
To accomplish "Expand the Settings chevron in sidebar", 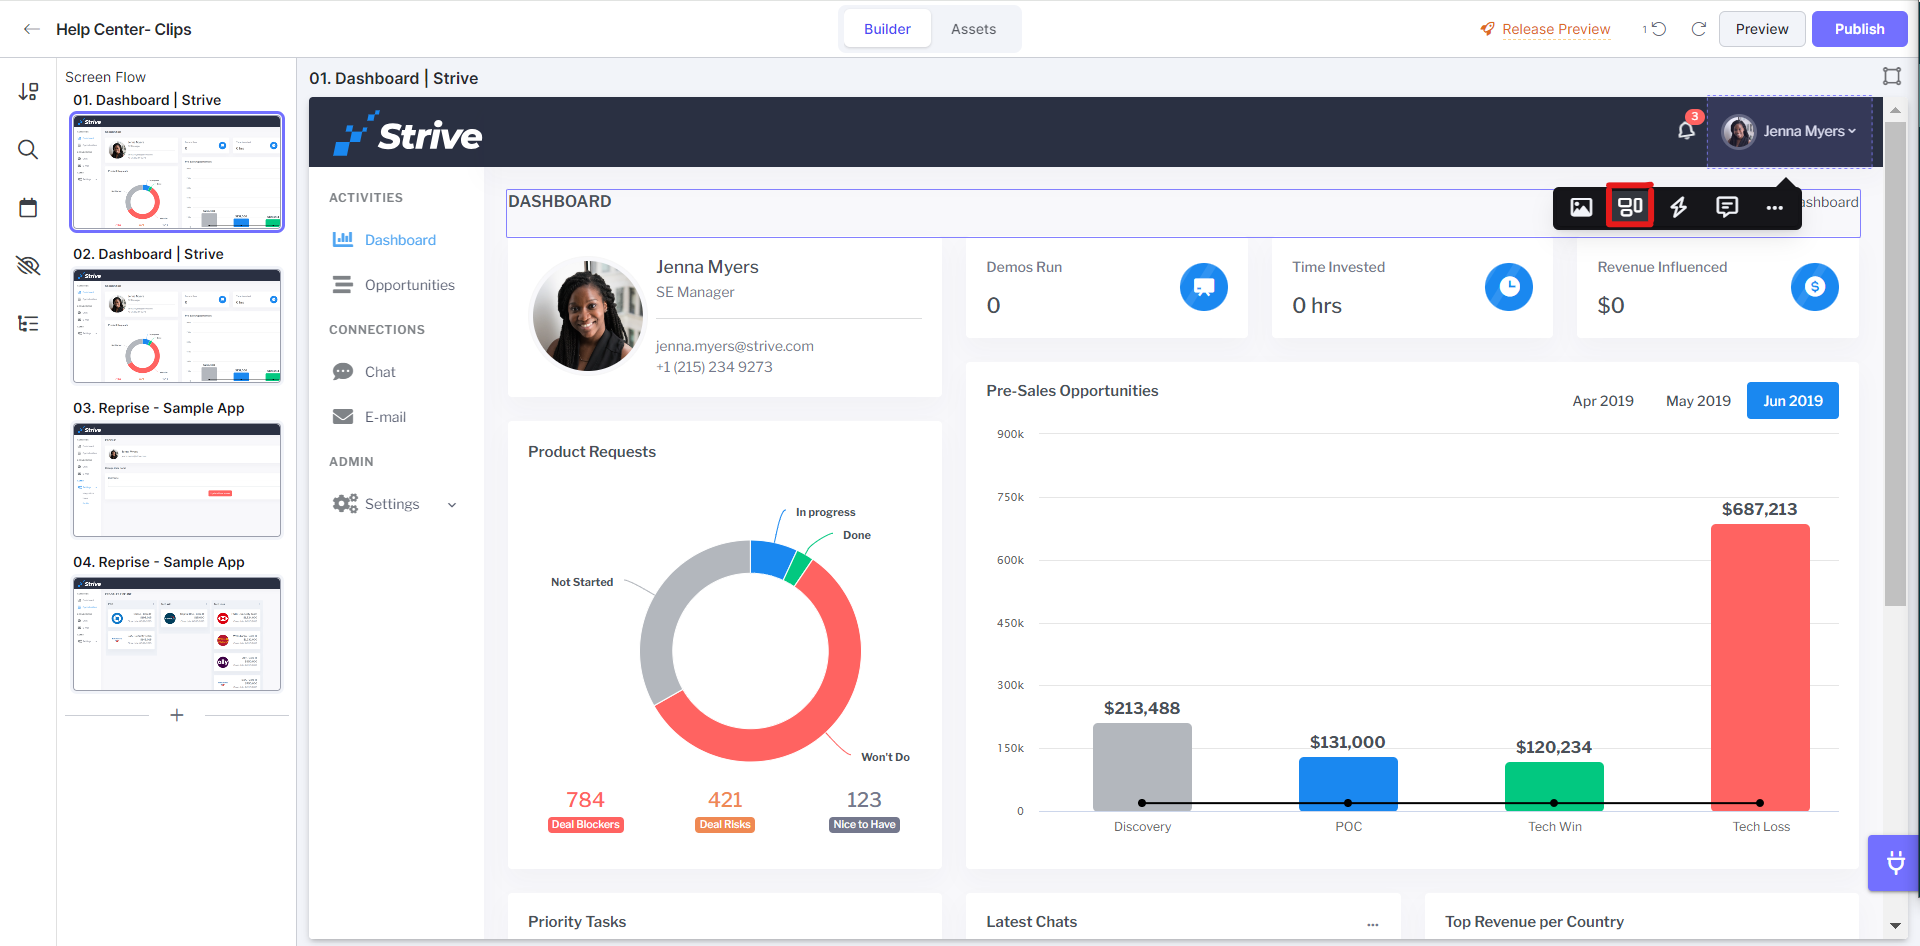I will (452, 505).
